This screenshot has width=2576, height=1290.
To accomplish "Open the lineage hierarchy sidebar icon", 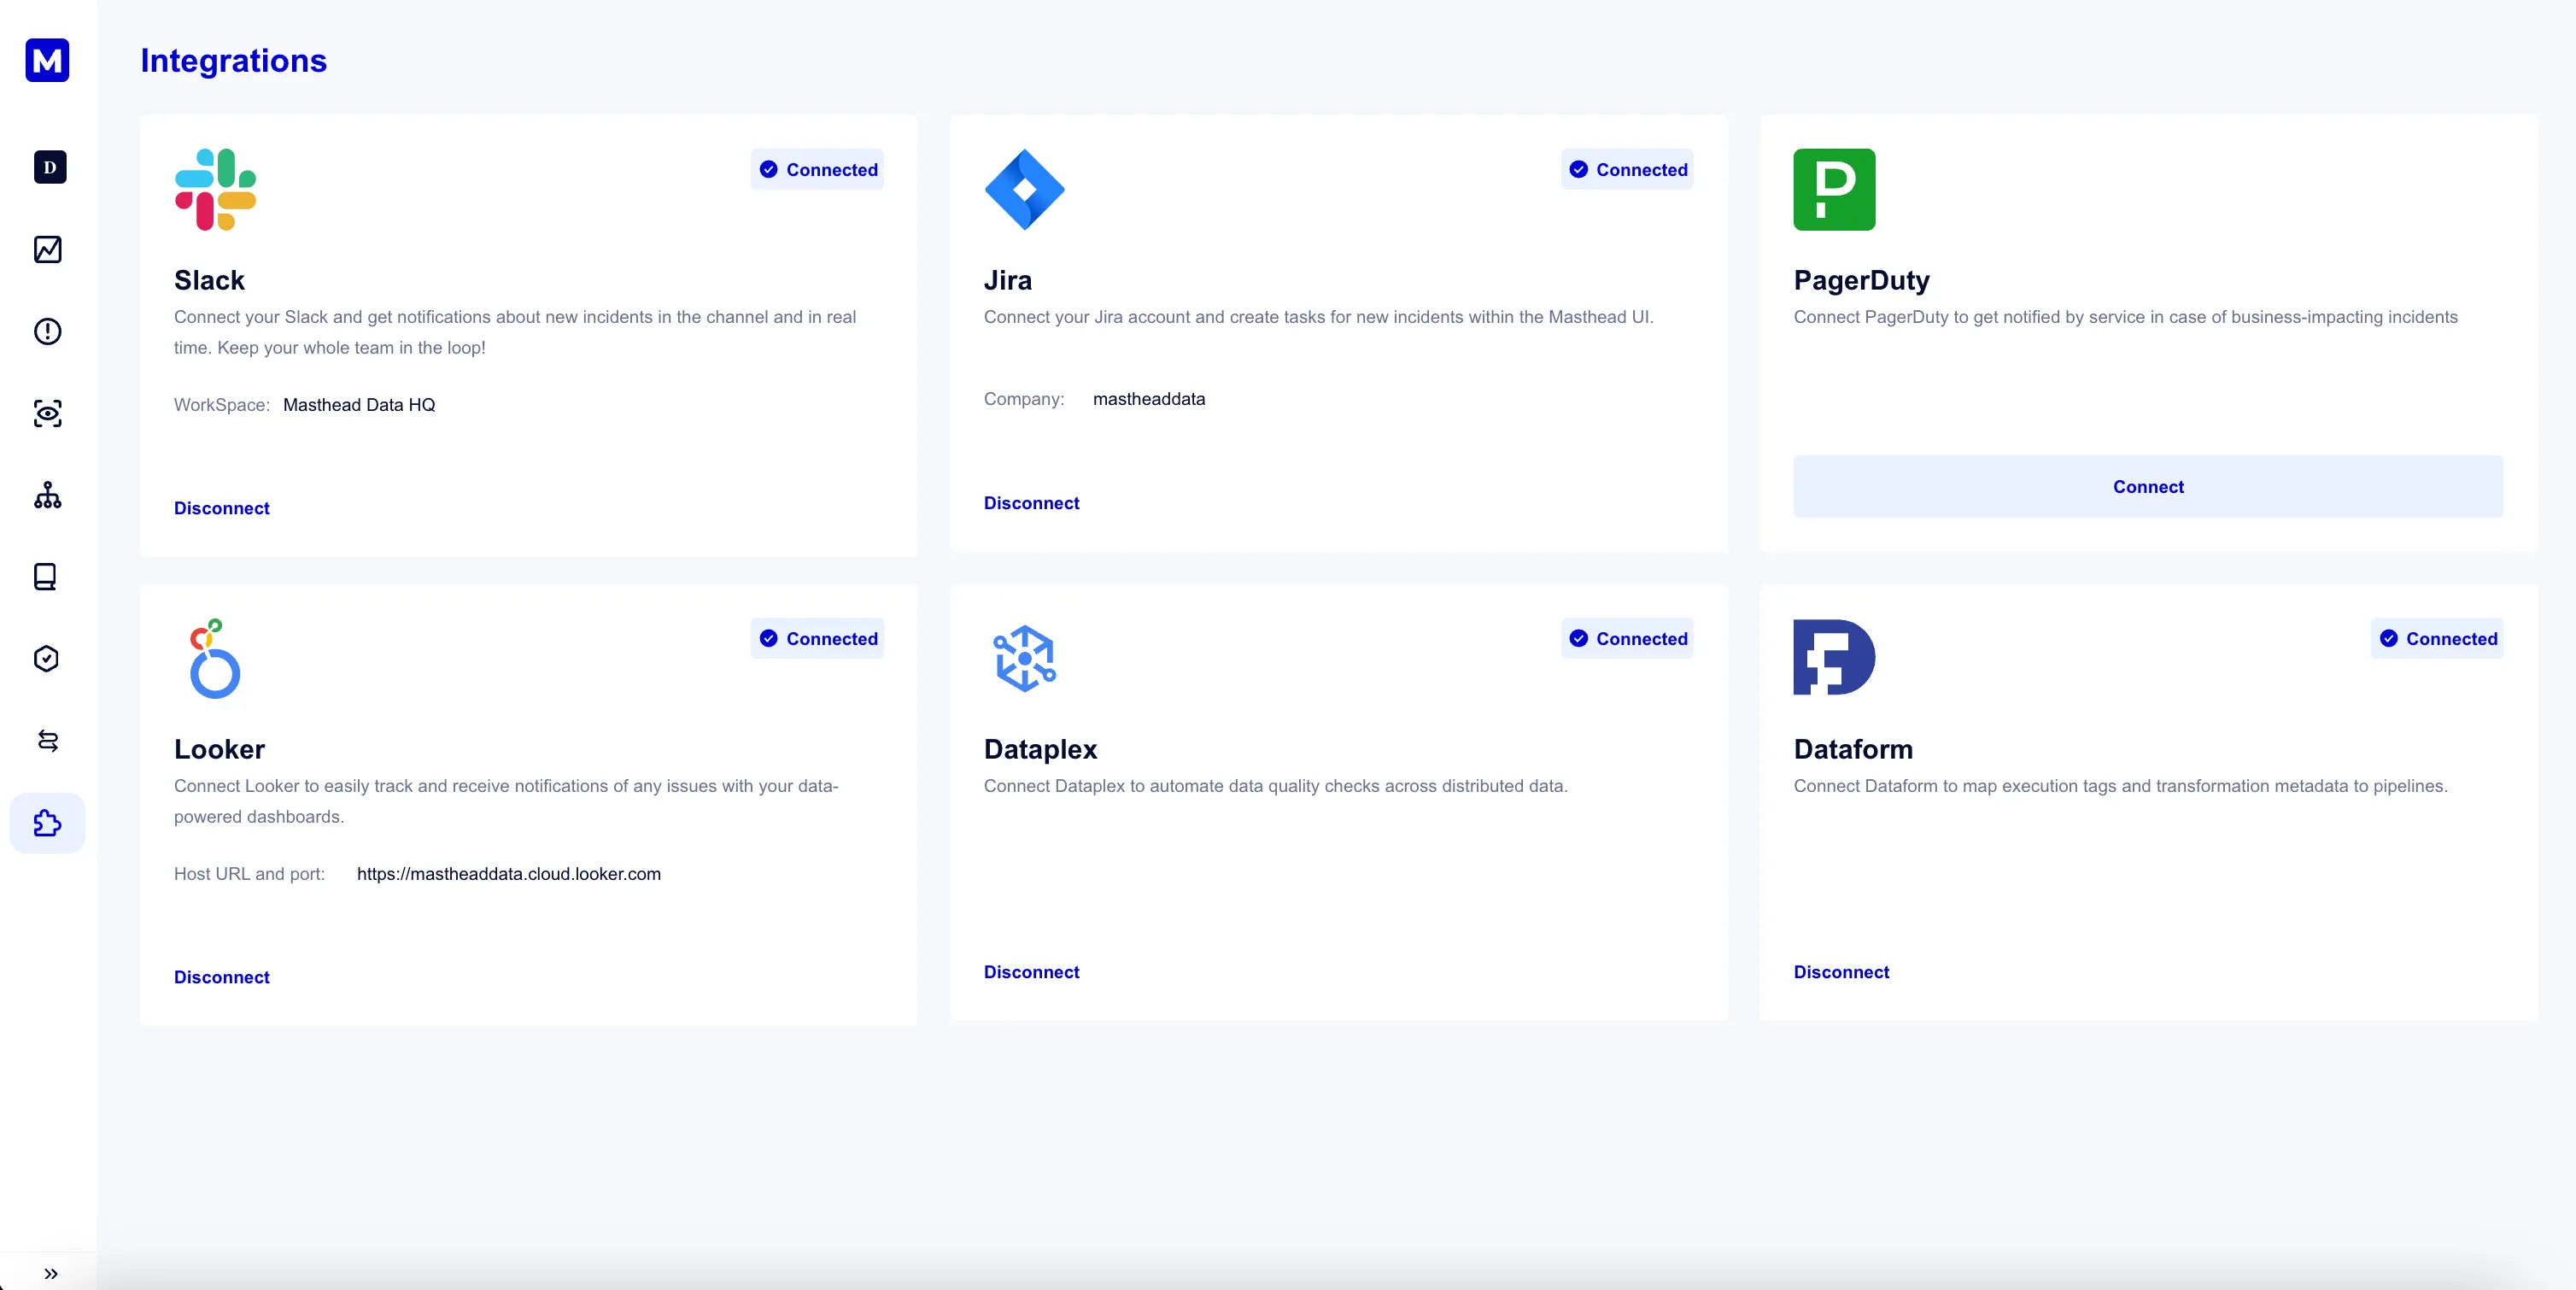I will [x=47, y=495].
